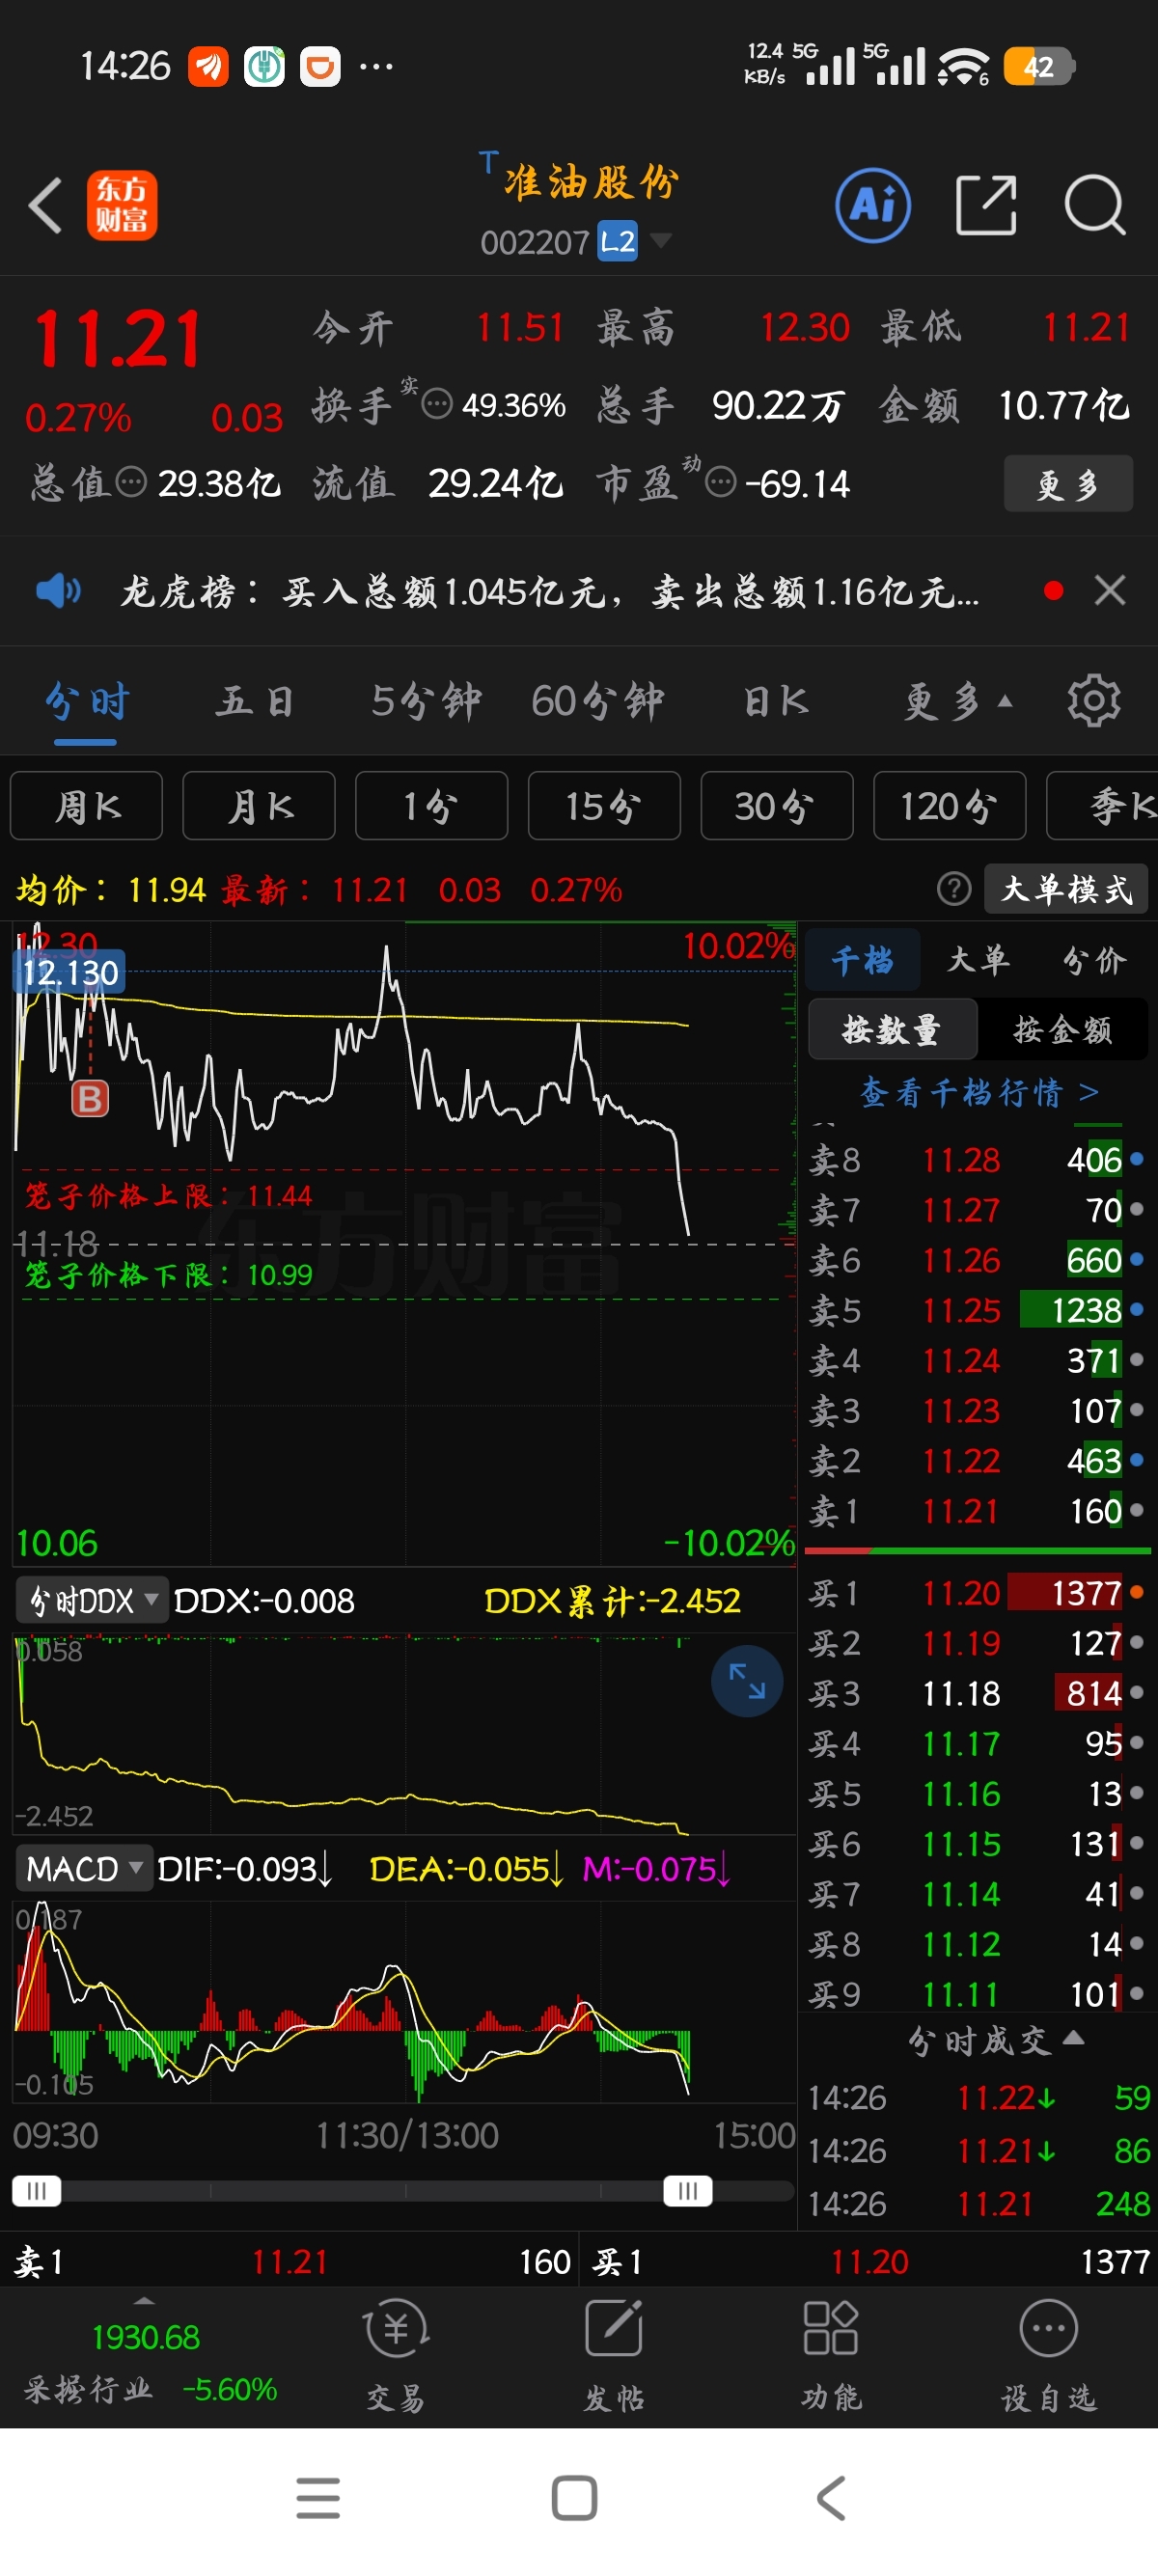
Task: Switch to the 日K tab
Action: 775,702
